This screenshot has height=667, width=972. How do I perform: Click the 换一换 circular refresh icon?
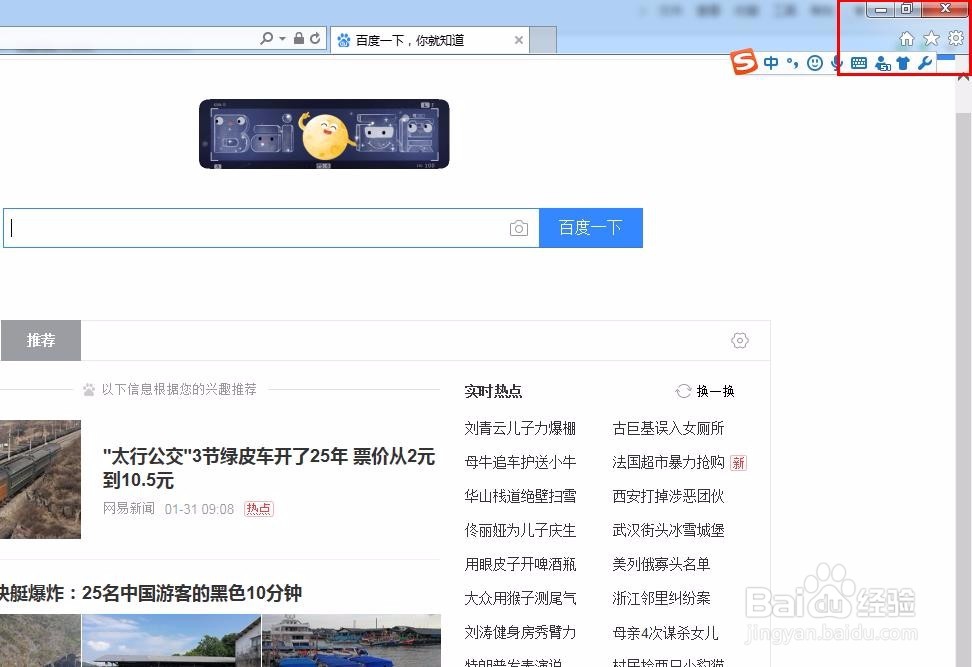pyautogui.click(x=683, y=391)
